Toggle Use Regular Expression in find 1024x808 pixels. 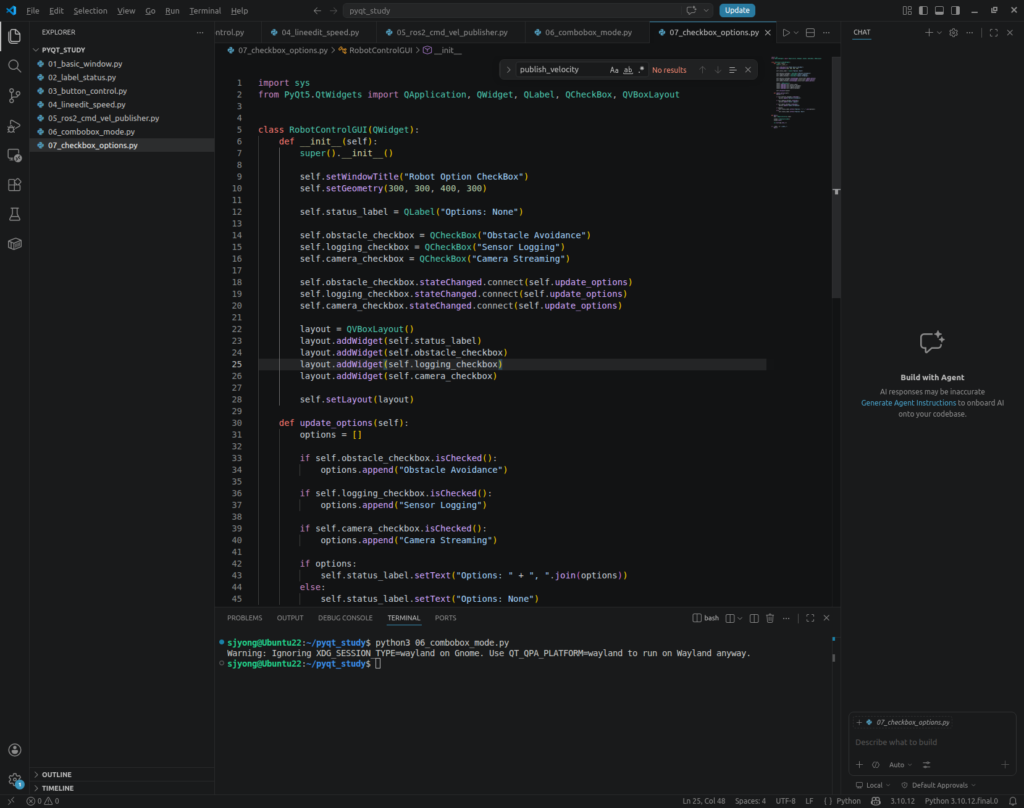[x=641, y=70]
